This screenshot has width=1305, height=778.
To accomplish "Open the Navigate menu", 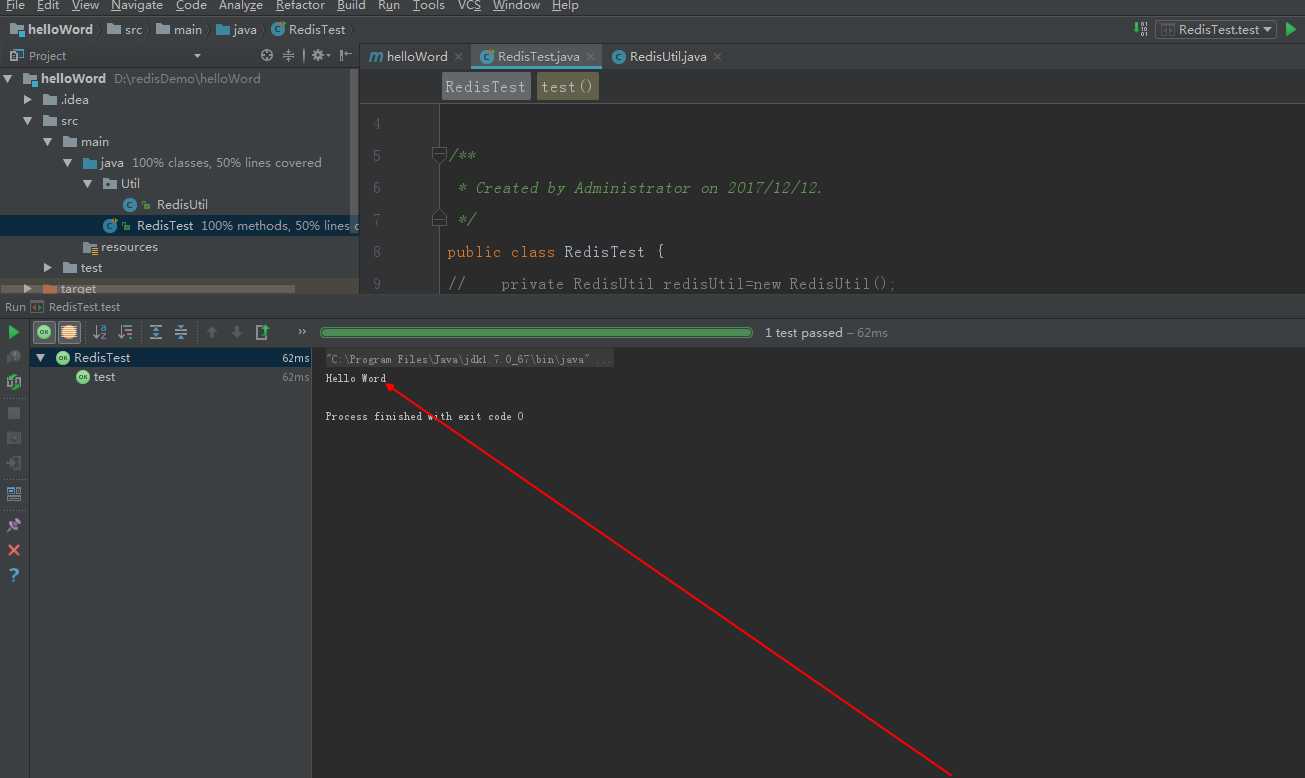I will 136,6.
